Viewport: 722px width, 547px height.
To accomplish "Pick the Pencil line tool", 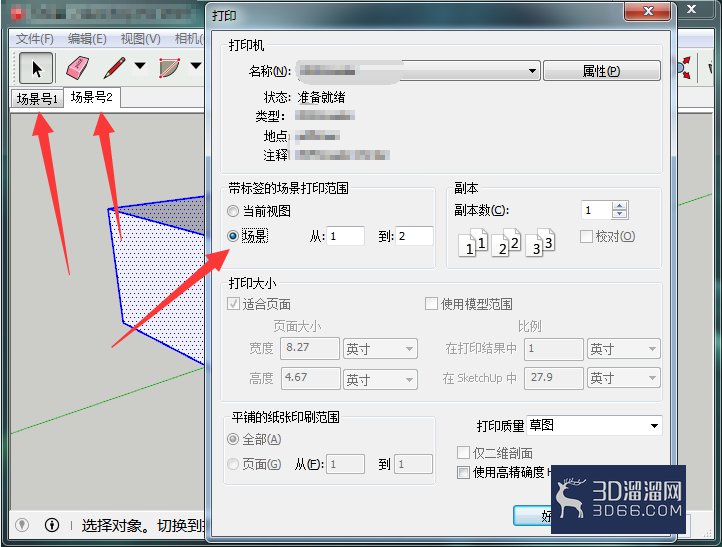I will 114,68.
